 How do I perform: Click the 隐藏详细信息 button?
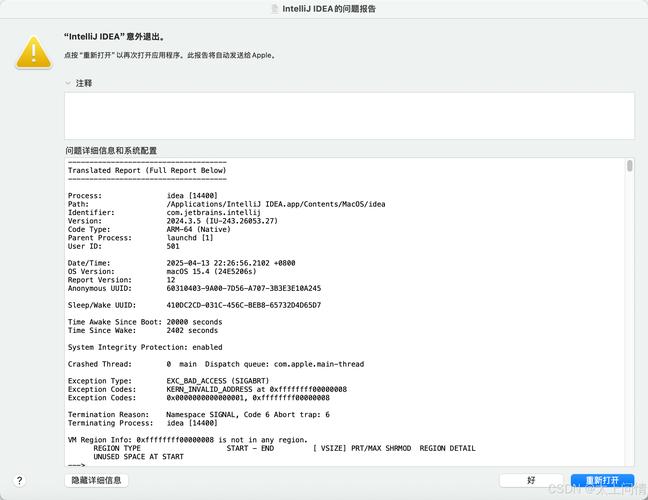tap(97, 481)
